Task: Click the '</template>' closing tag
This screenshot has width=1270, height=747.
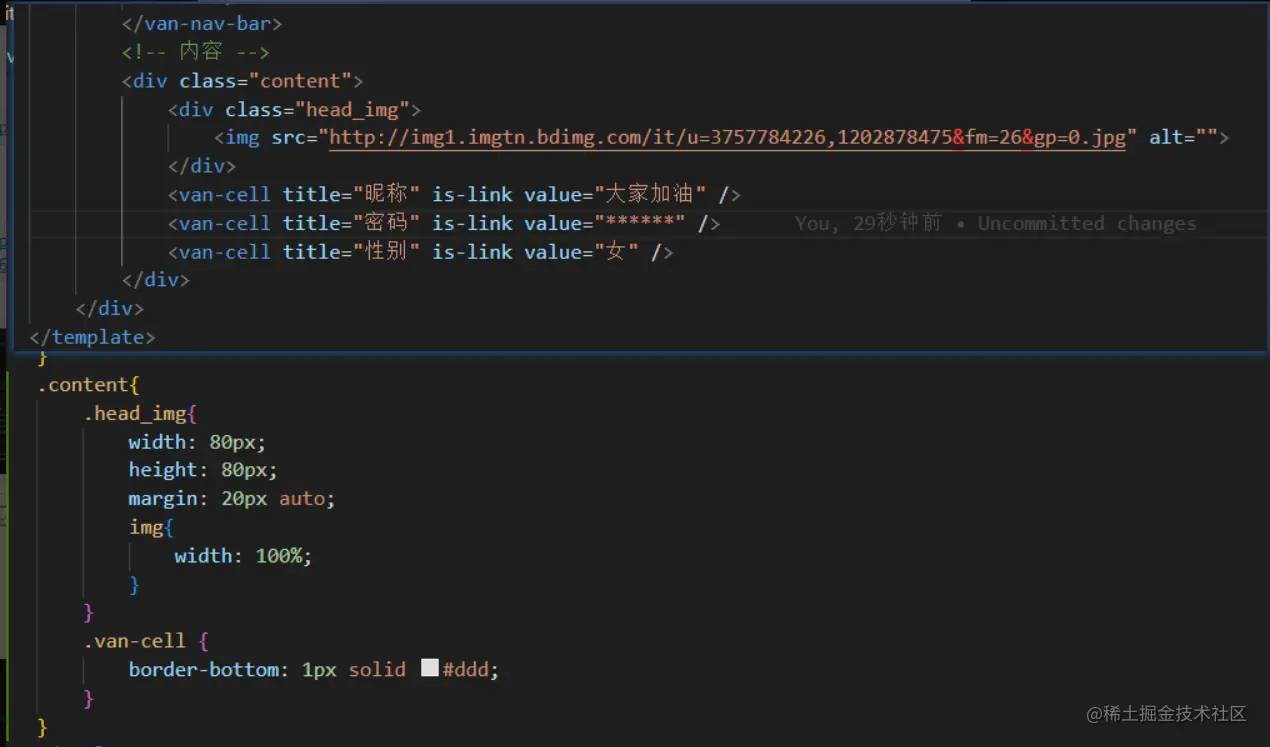Action: click(93, 338)
